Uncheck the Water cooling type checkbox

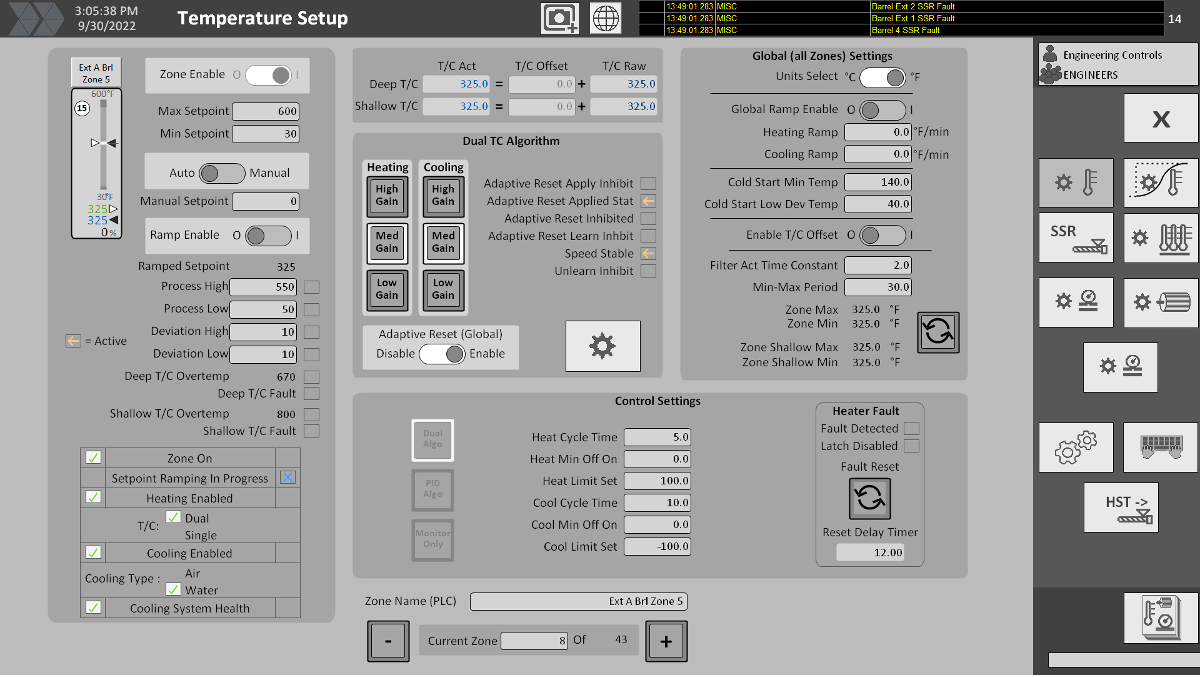[x=175, y=589]
